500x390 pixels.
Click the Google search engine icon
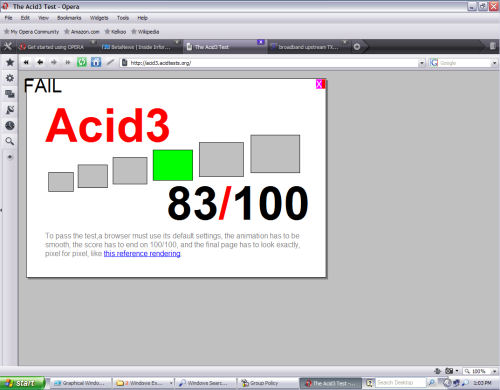(x=433, y=63)
